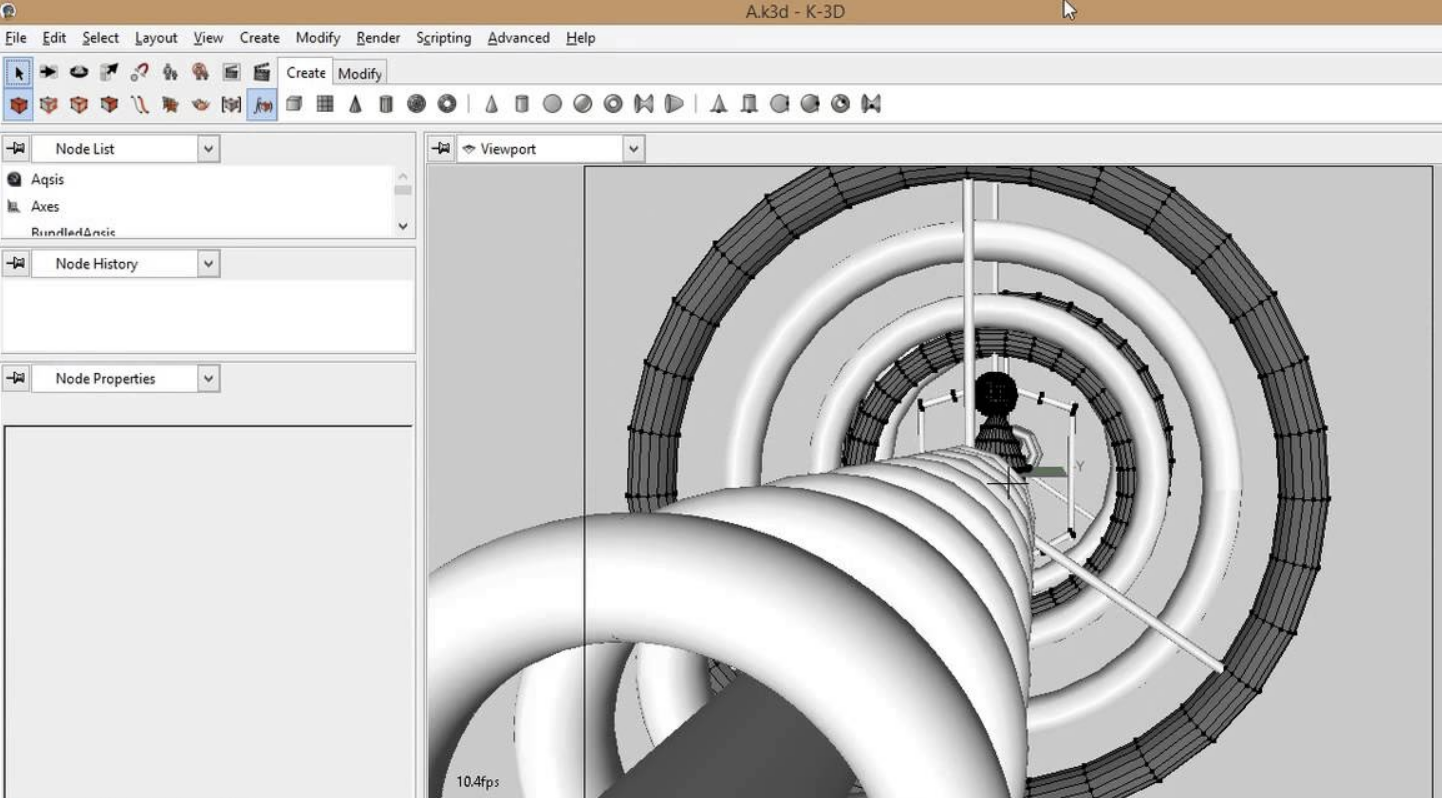The width and height of the screenshot is (1442, 798).
Task: Switch to node selection mode
Action: [x=19, y=104]
